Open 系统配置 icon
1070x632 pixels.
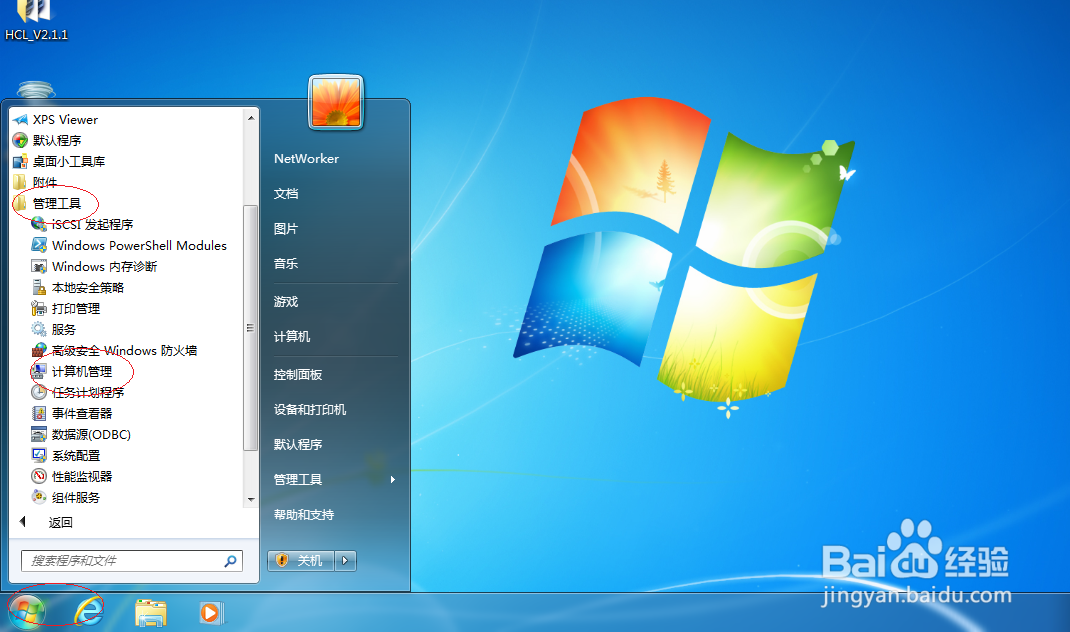click(39, 455)
